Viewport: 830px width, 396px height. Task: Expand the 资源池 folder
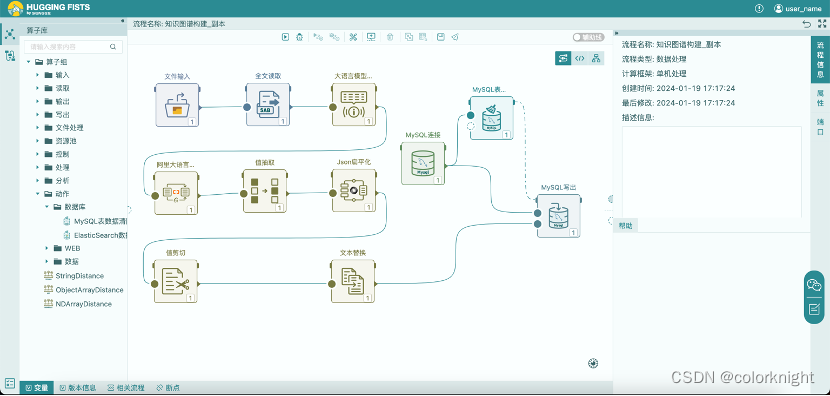click(x=38, y=141)
